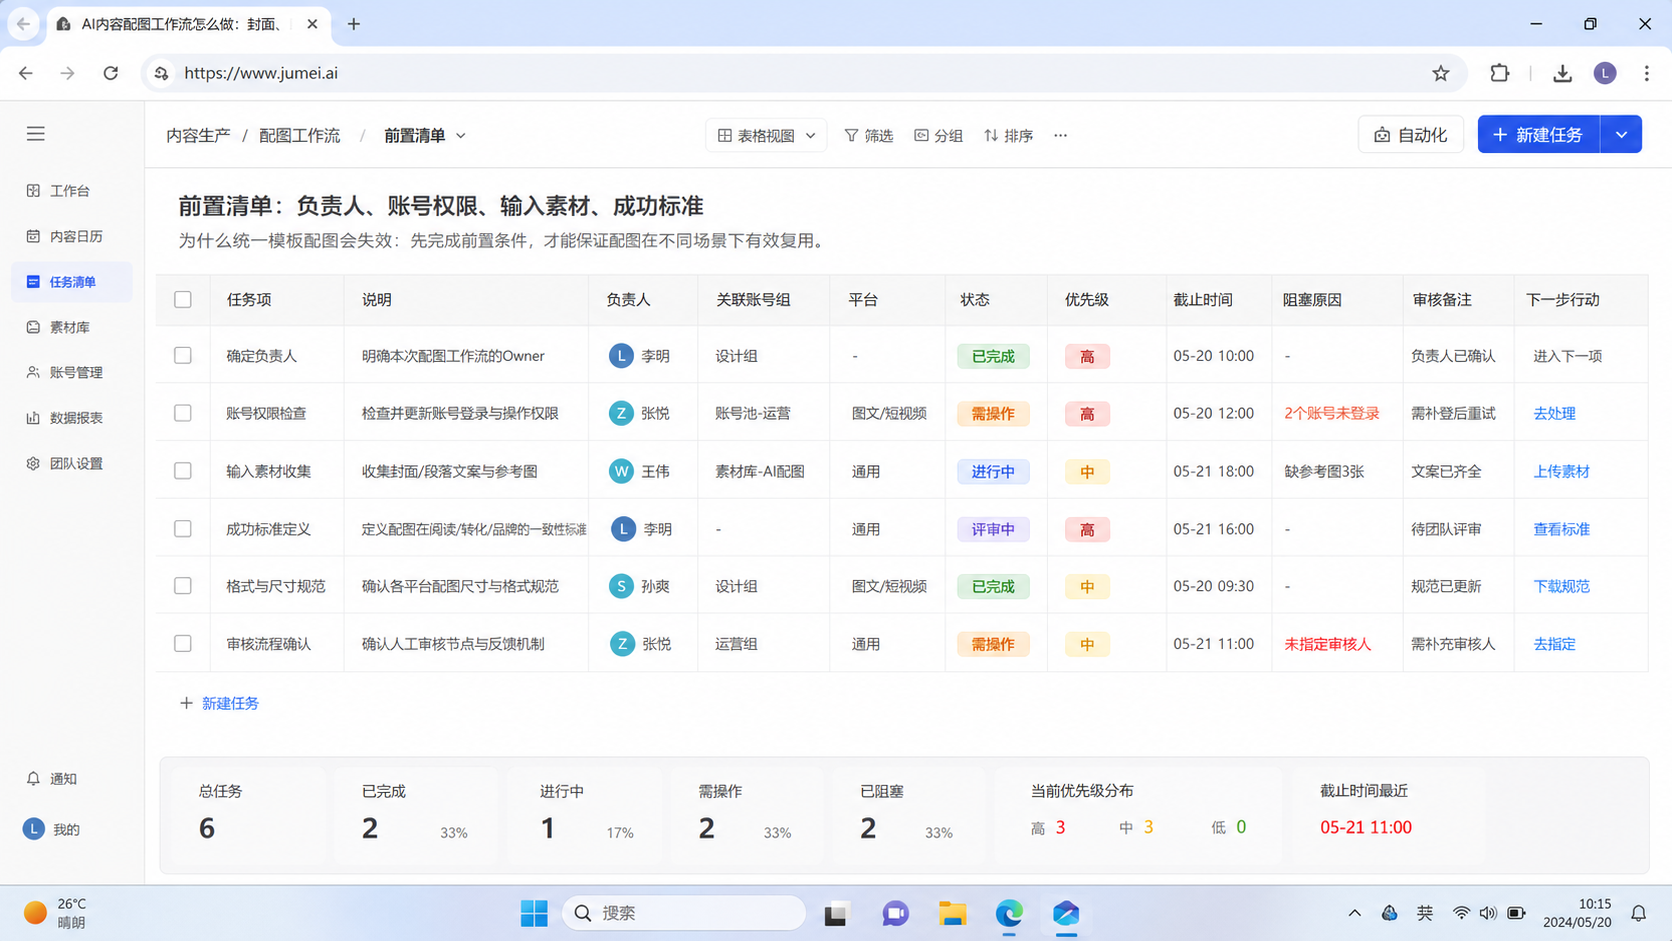Click the 去处理 link
Image resolution: width=1672 pixels, height=941 pixels.
pyautogui.click(x=1554, y=413)
